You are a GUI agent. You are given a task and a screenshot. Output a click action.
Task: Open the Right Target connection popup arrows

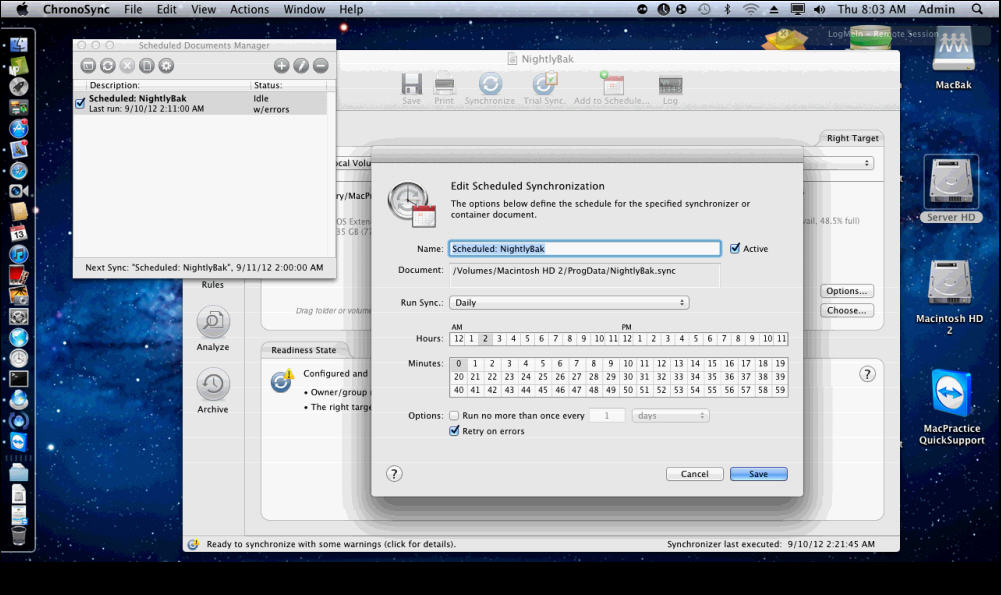coord(866,163)
